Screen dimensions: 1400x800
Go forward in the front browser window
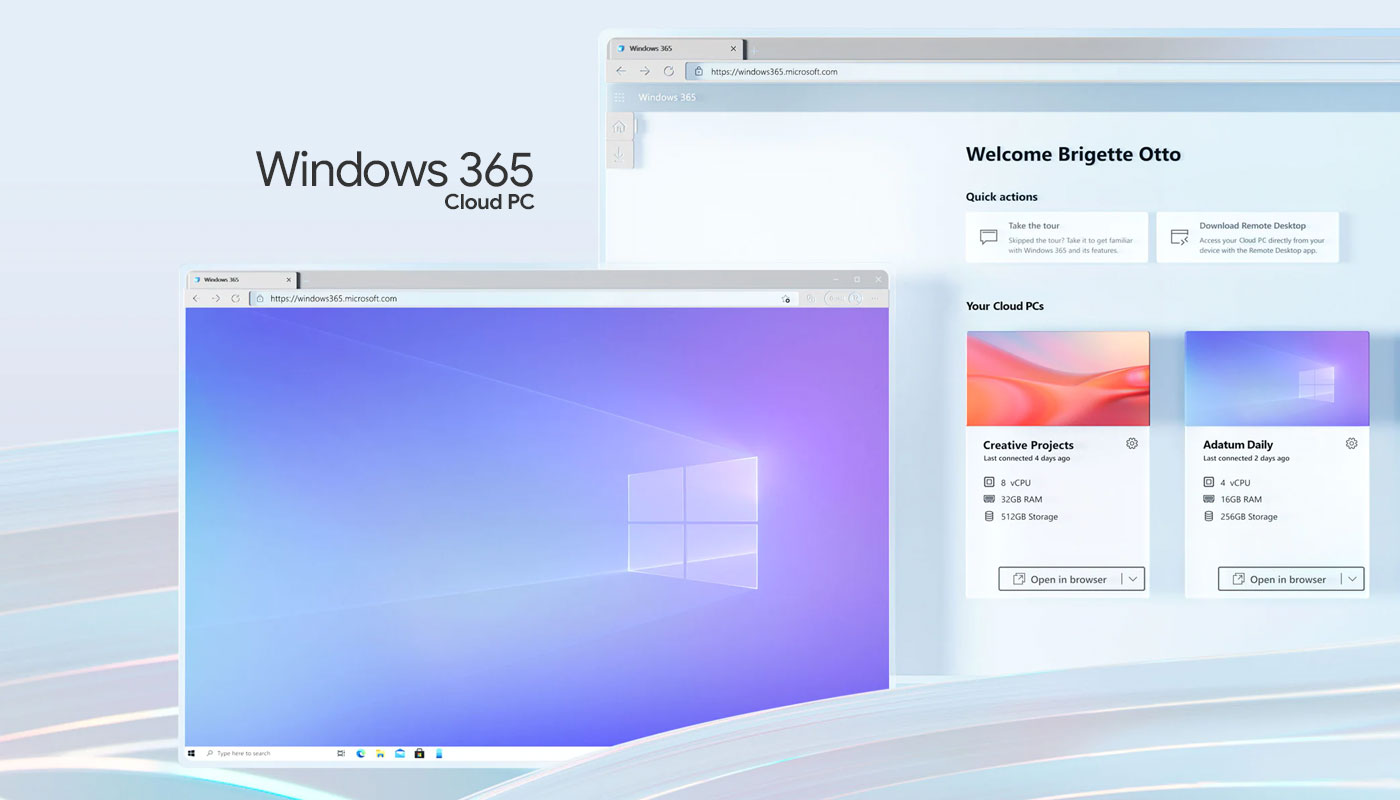click(215, 298)
